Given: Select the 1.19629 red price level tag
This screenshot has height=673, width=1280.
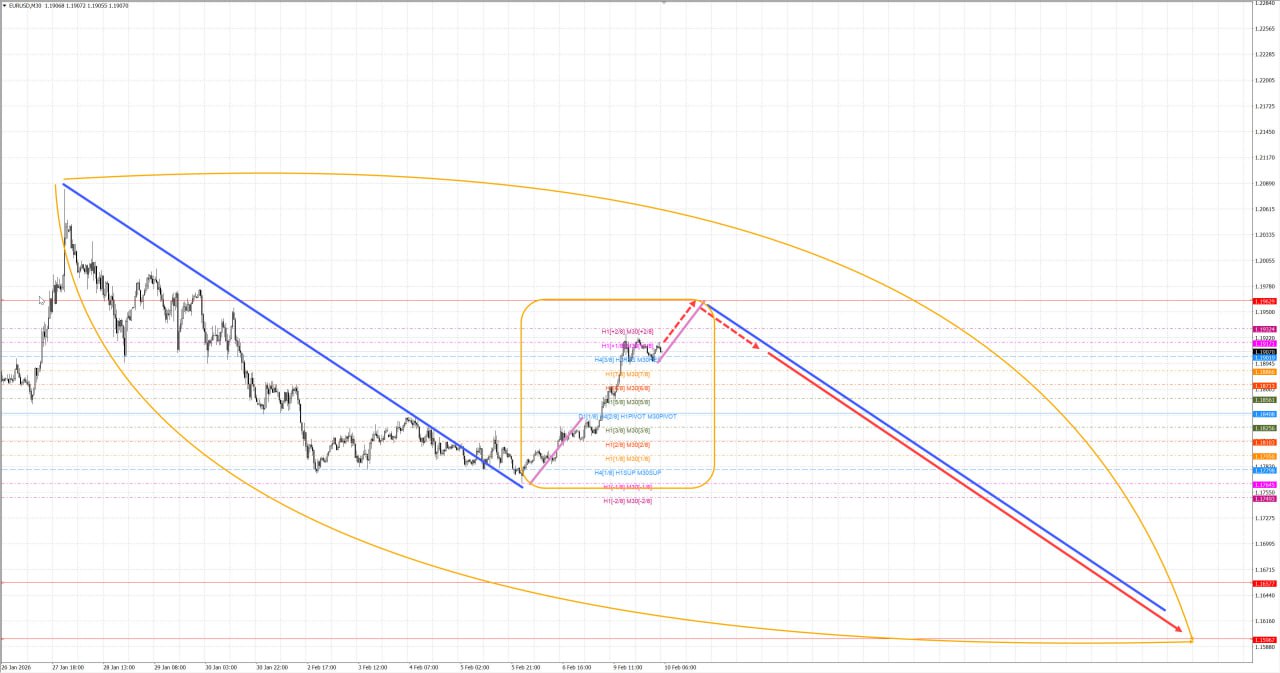Looking at the screenshot, I should pos(1265,301).
